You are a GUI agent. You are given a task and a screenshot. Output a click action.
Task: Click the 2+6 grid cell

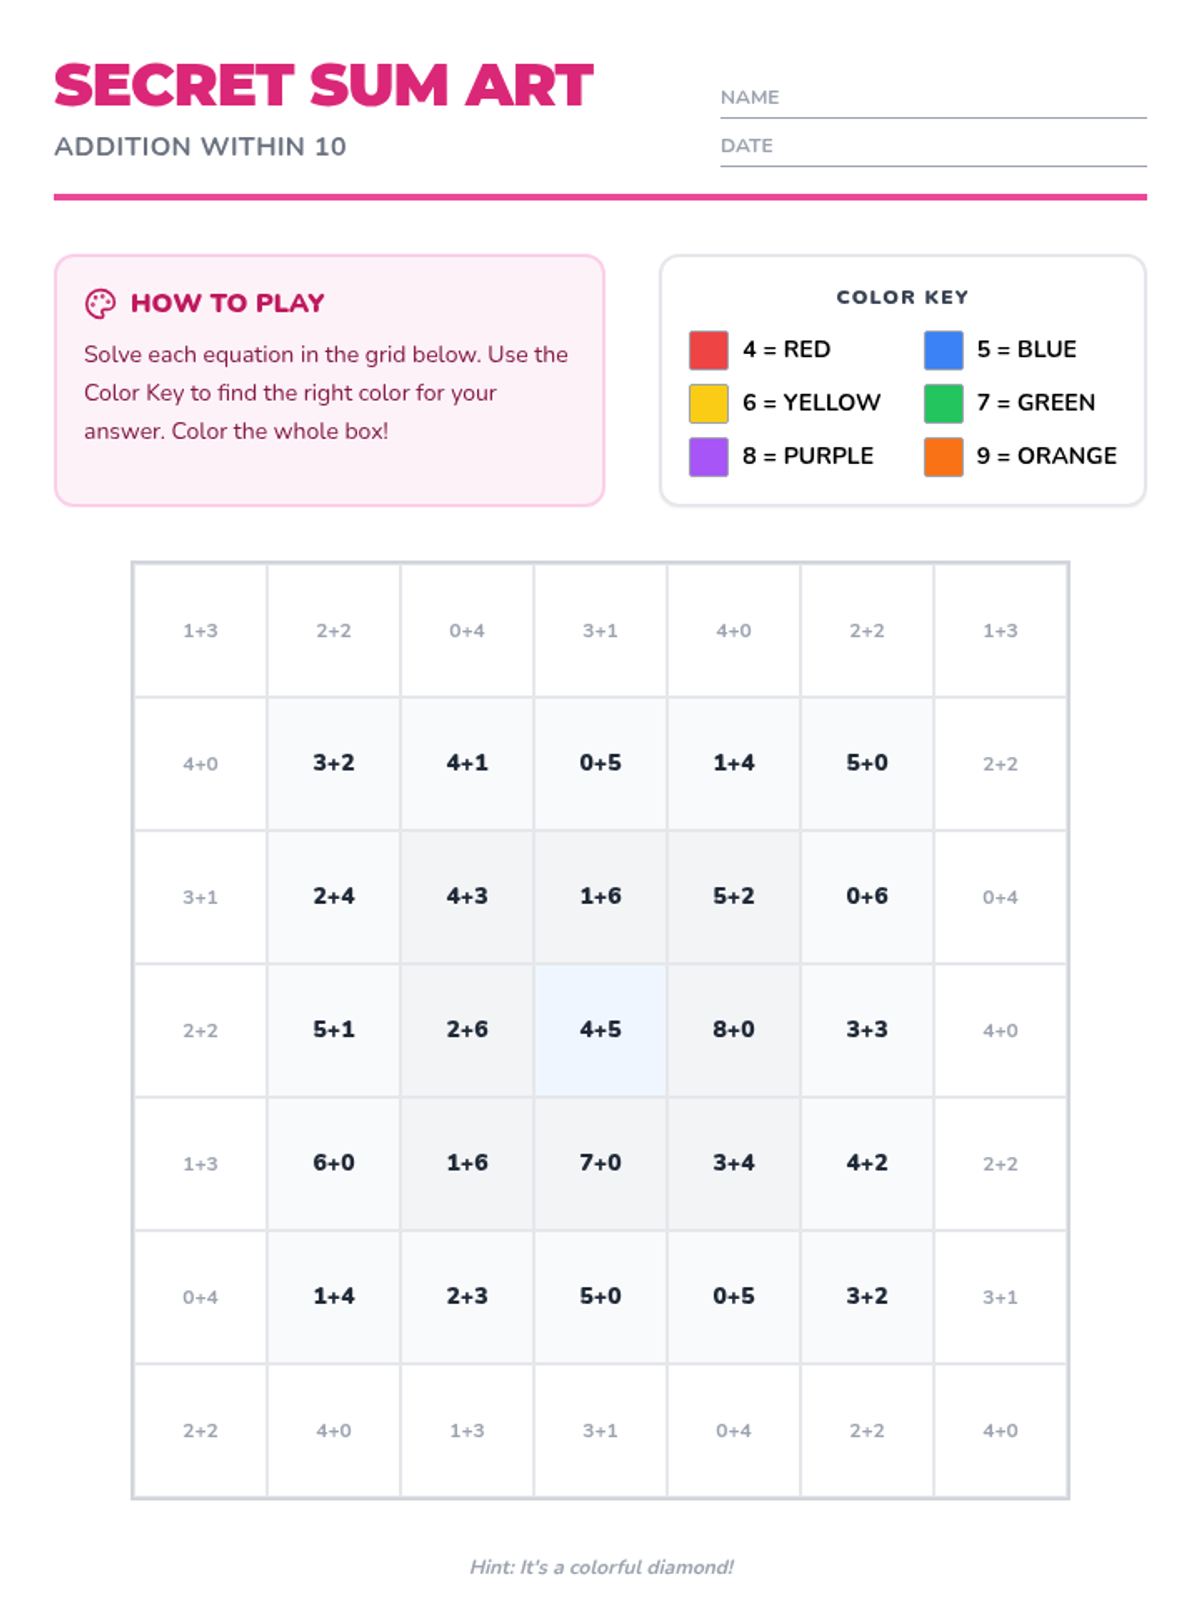pyautogui.click(x=467, y=1030)
